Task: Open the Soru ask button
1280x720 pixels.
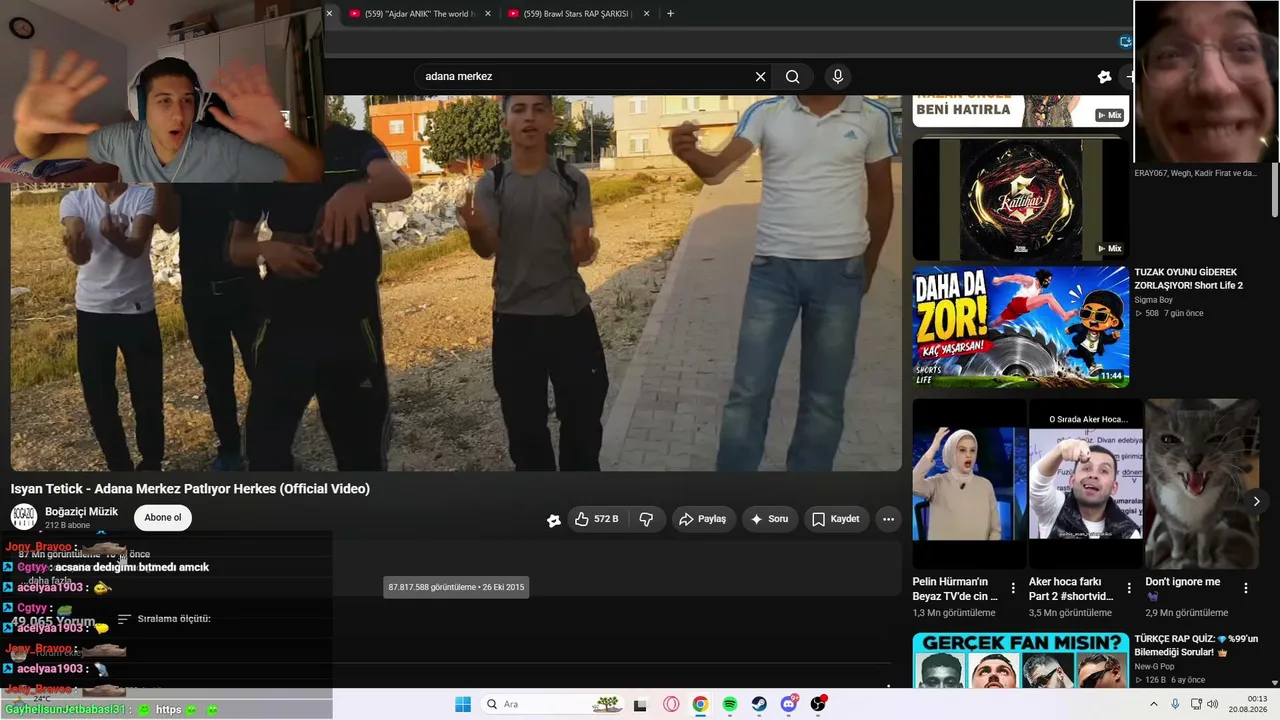Action: [770, 519]
